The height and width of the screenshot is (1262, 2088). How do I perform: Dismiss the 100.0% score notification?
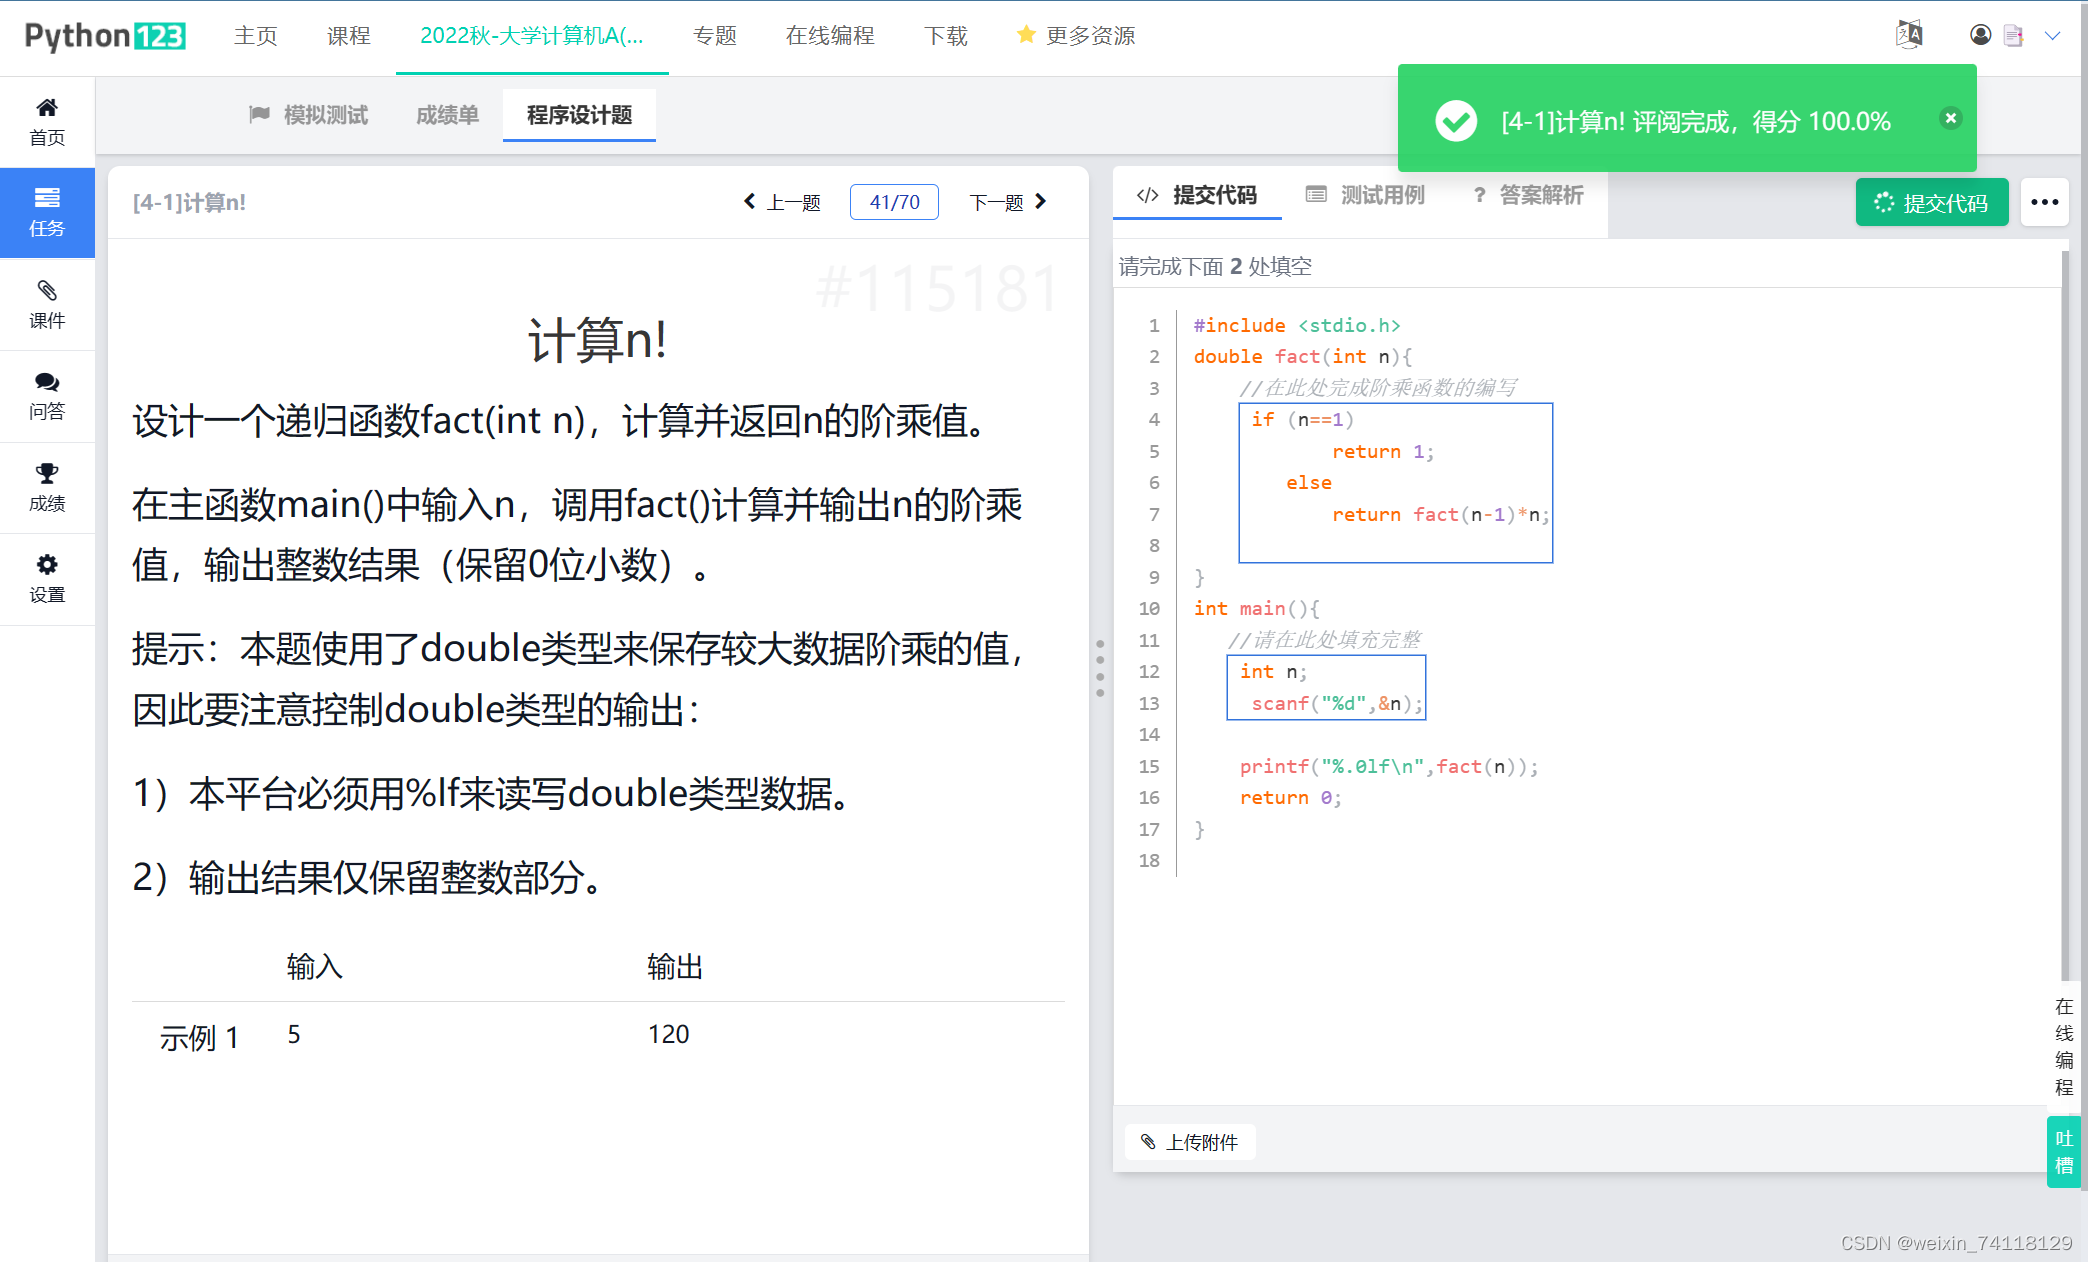pyautogui.click(x=1950, y=118)
